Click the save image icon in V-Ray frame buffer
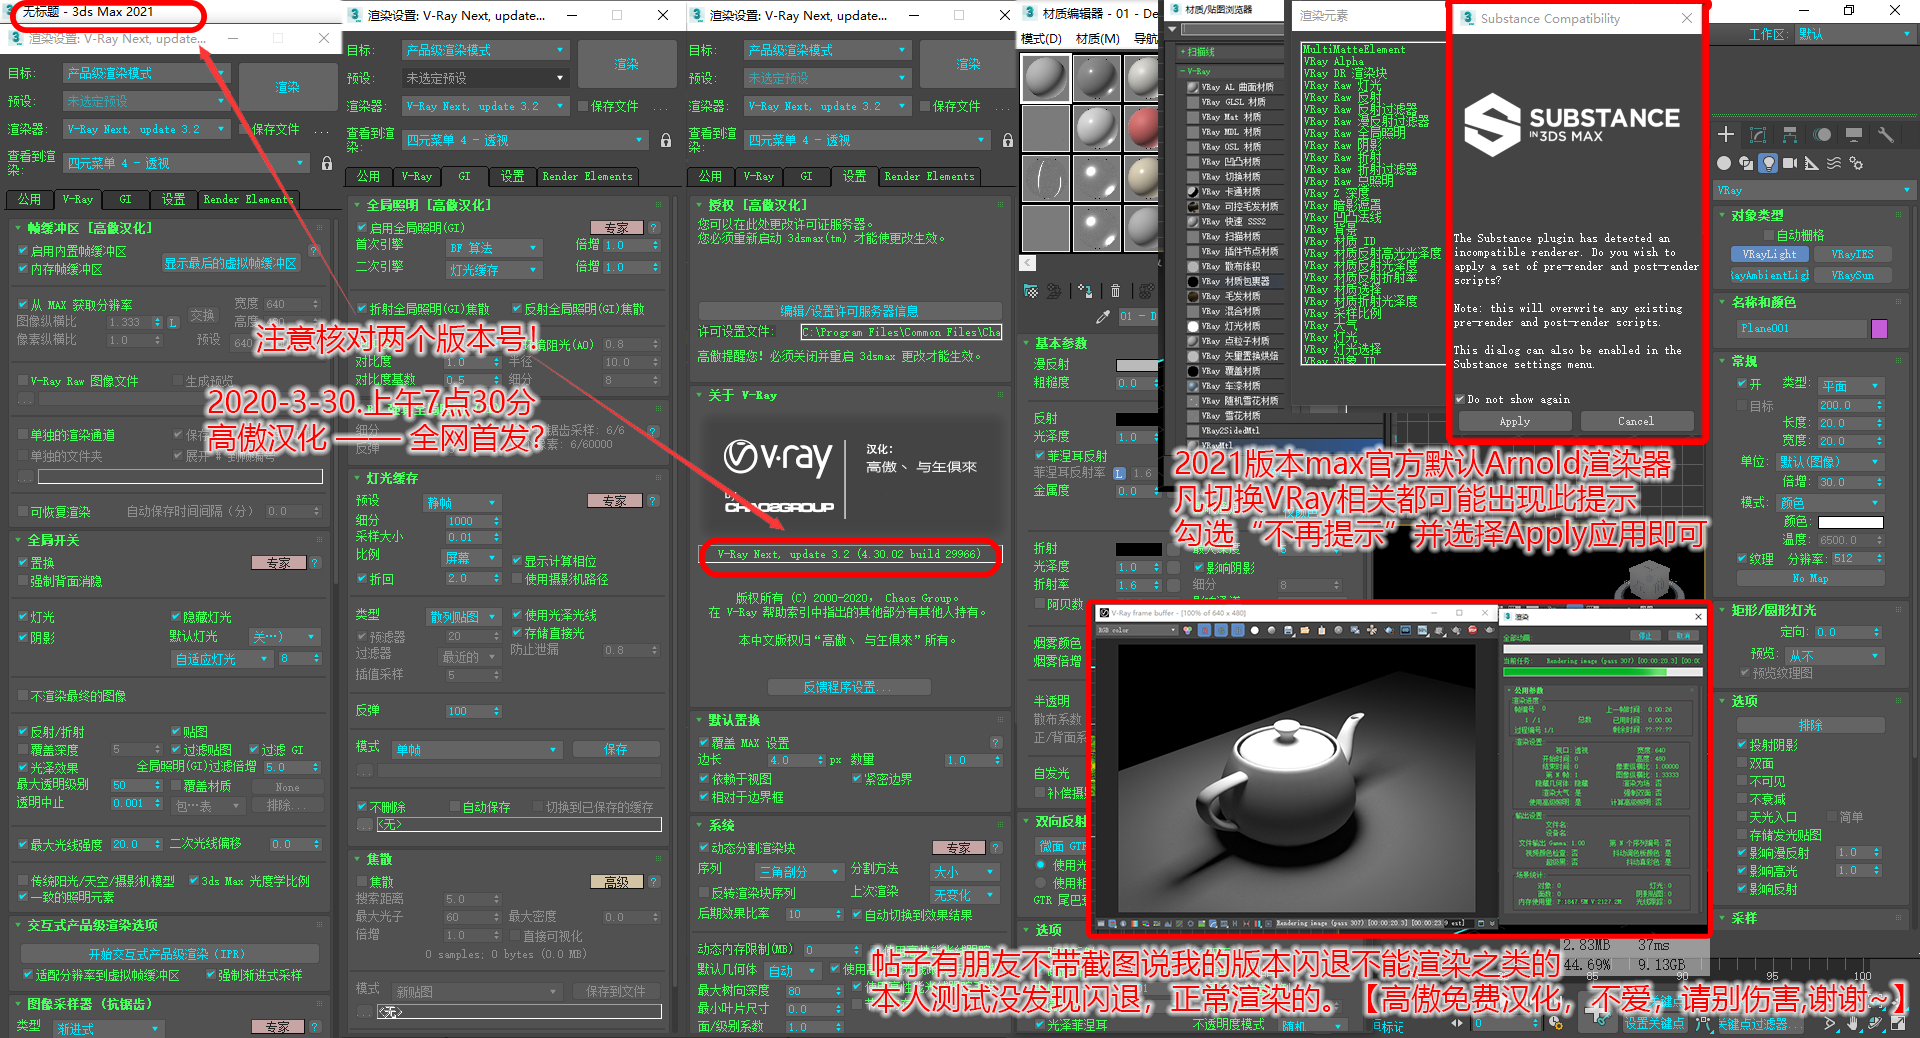1920x1038 pixels. tap(1288, 632)
